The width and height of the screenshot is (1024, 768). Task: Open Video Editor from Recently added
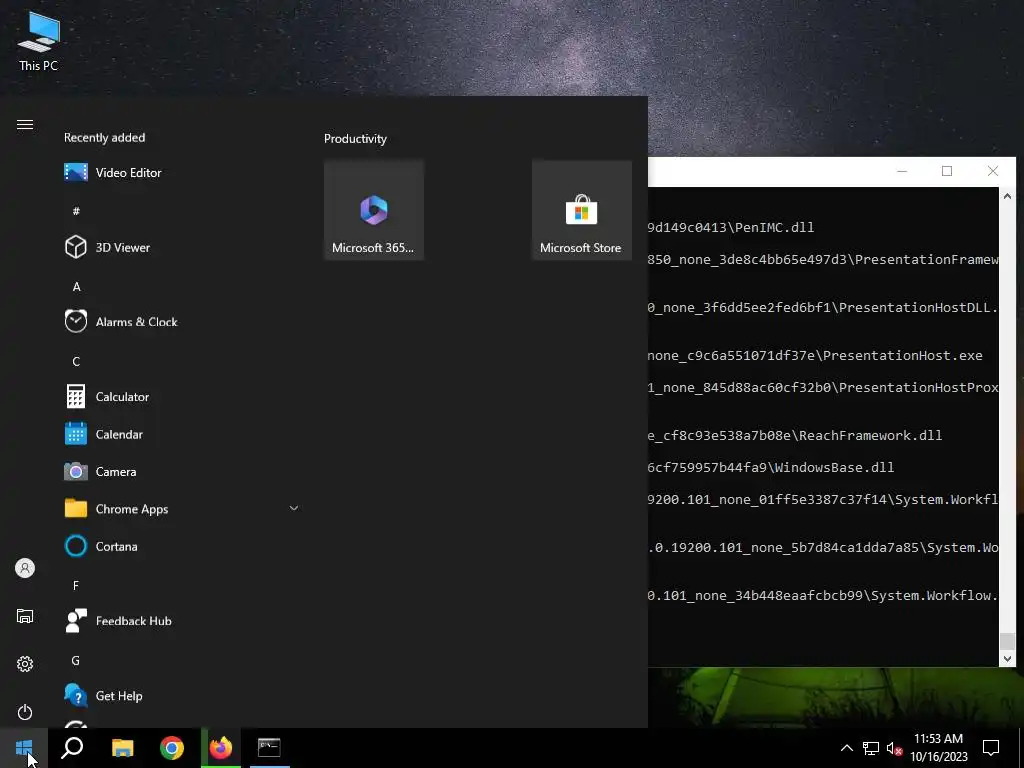point(180,172)
